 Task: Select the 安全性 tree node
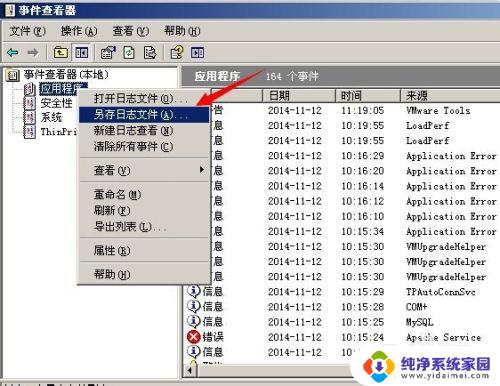[x=56, y=103]
